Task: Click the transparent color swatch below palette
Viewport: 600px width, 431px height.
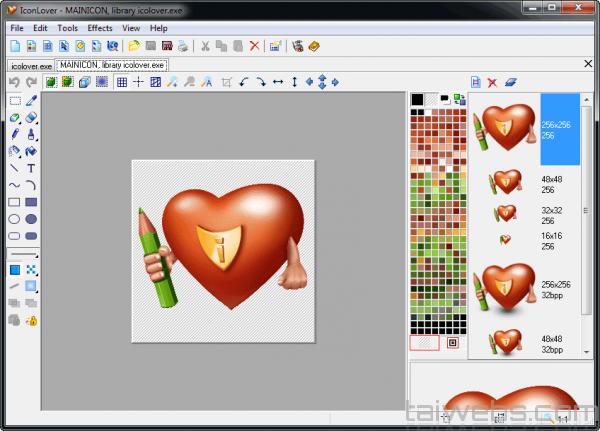Action: (426, 343)
